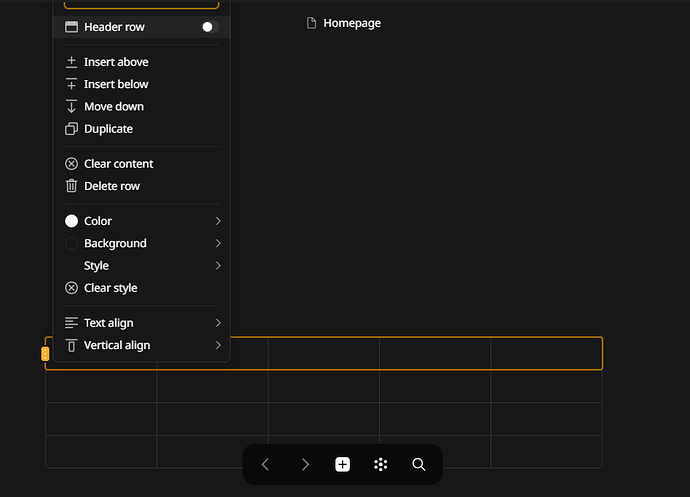Viewport: 690px width, 497px height.
Task: Click the Insert above icon
Action: 71,62
